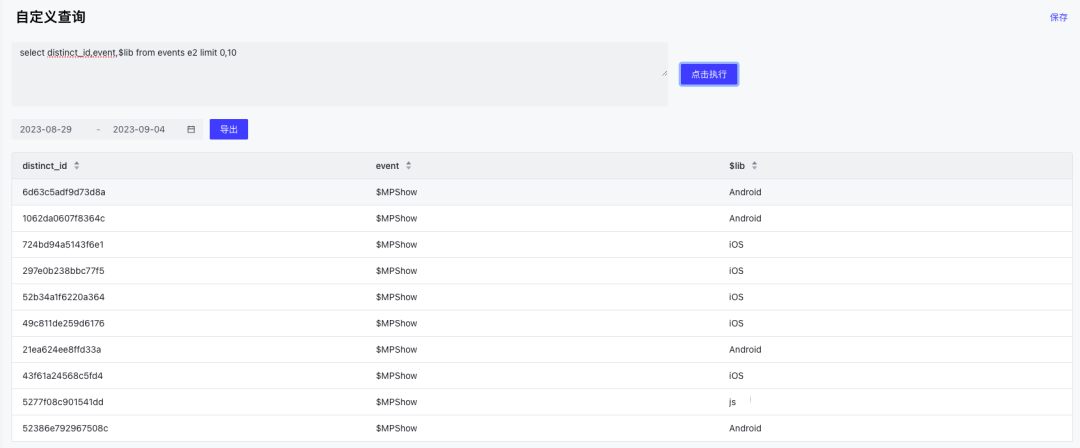This screenshot has width=1080, height=448.
Task: Click the calendar icon in date range
Action: (191, 129)
